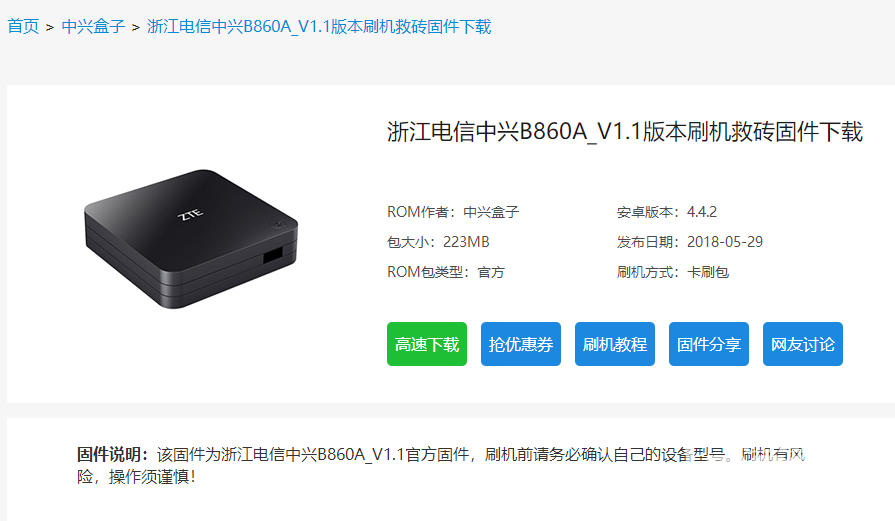The height and width of the screenshot is (521, 895).
Task: Click the 浙江电信中兴B860A_V1.1 breadcrumb link
Action: point(319,26)
